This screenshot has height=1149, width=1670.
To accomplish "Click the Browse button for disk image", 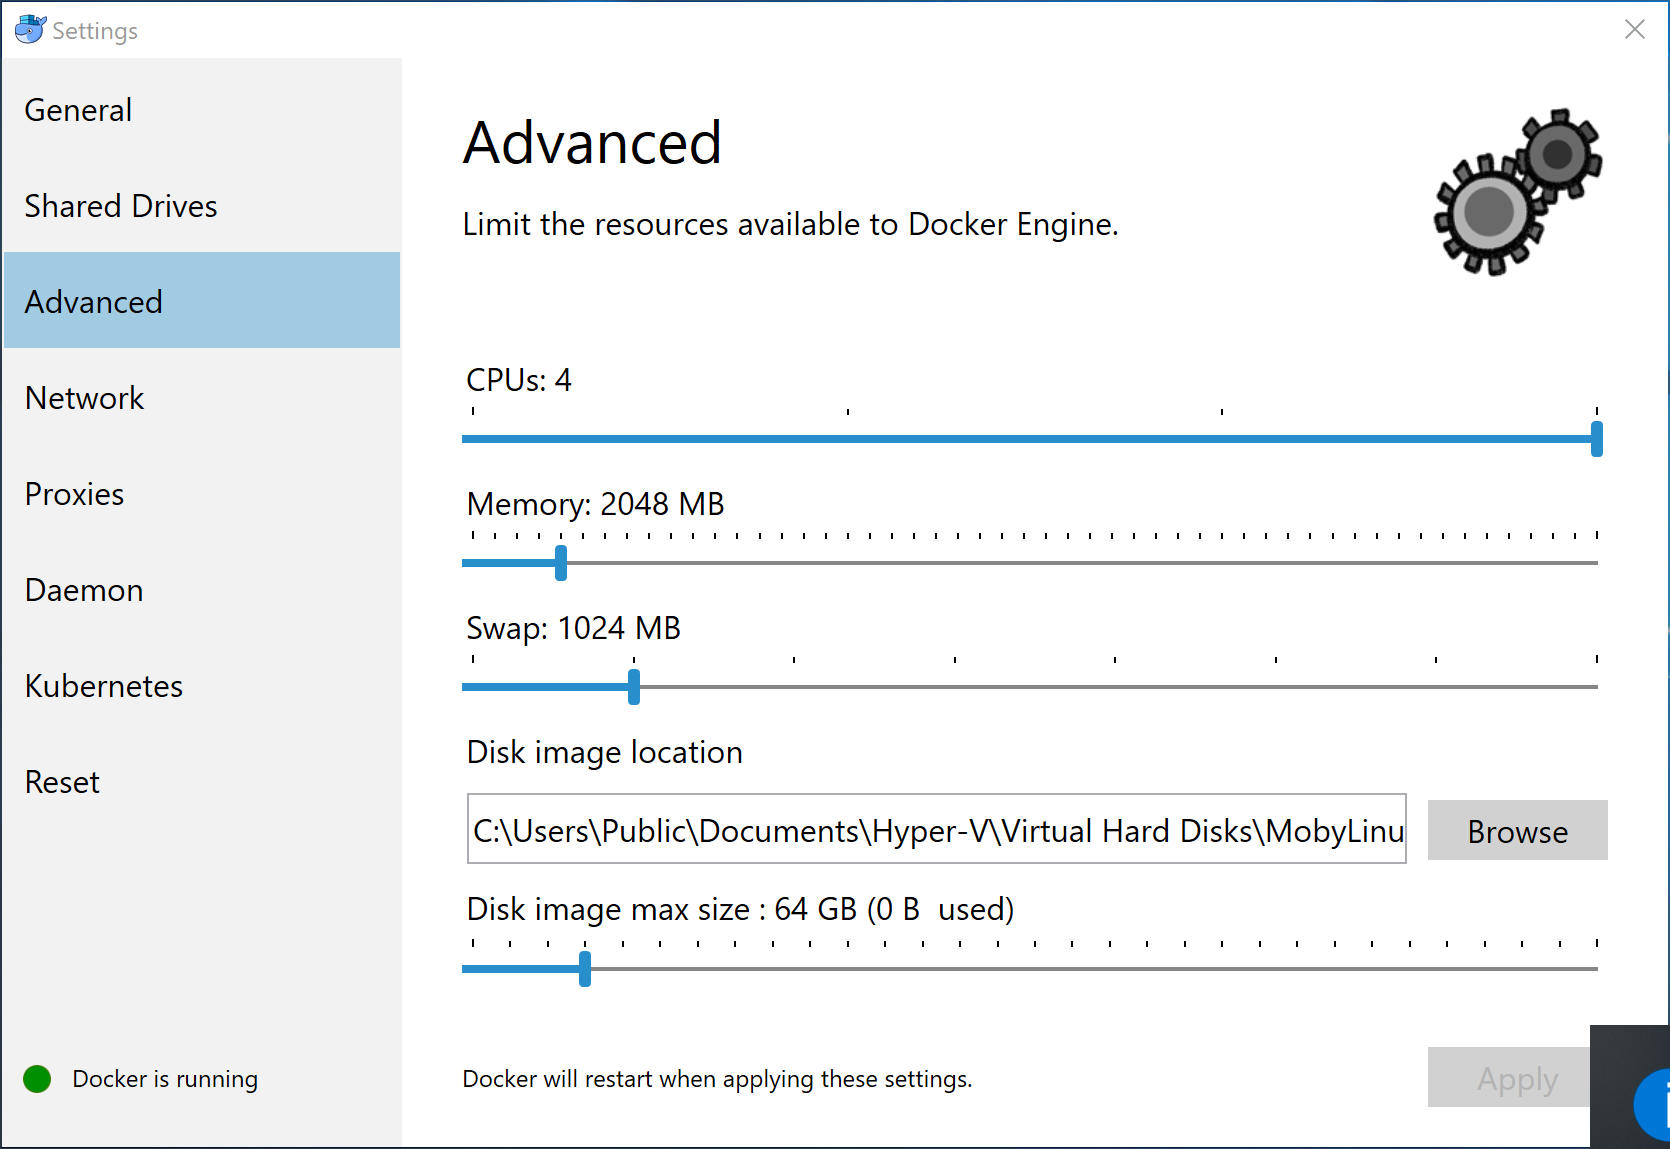I will point(1517,831).
